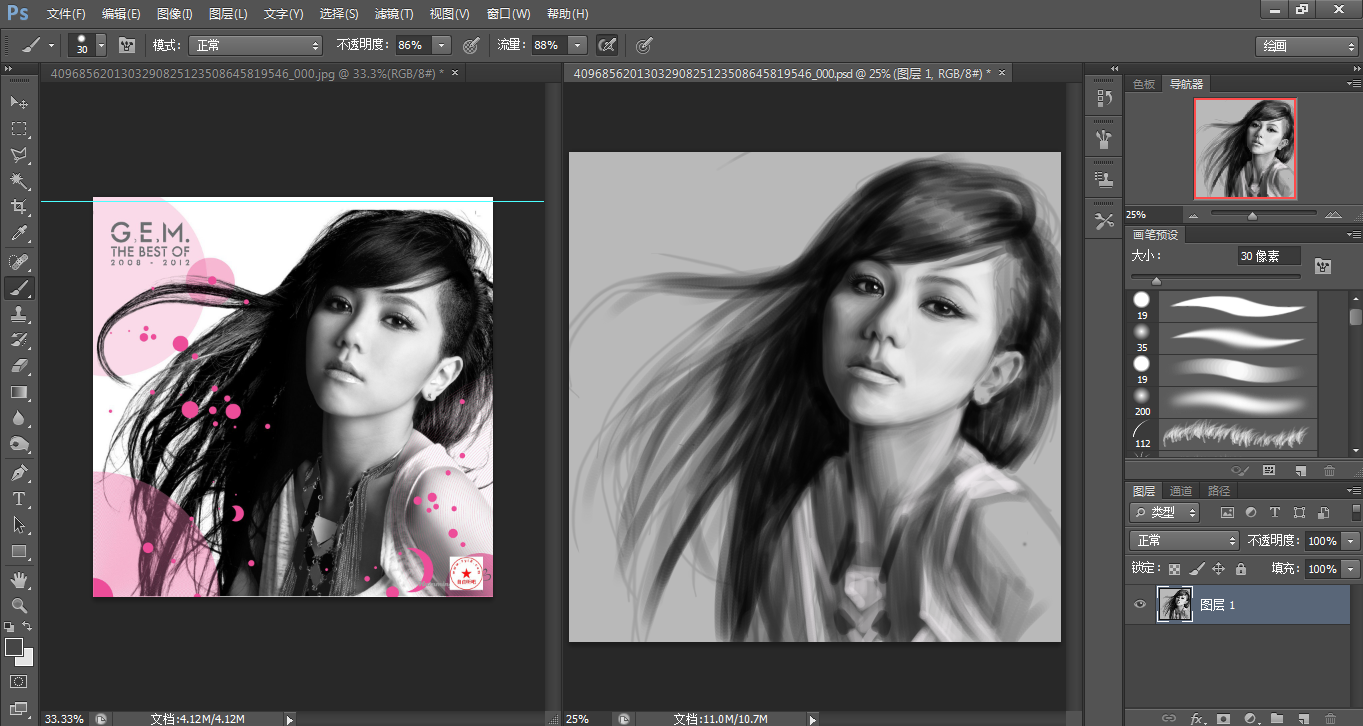
Task: Select the Zoom tool
Action: click(x=19, y=605)
